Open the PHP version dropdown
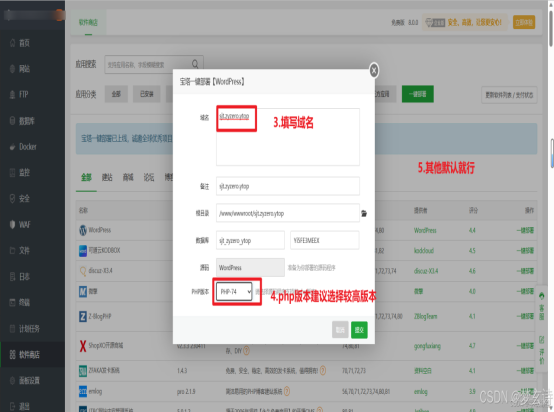554x412 pixels. pos(234,292)
